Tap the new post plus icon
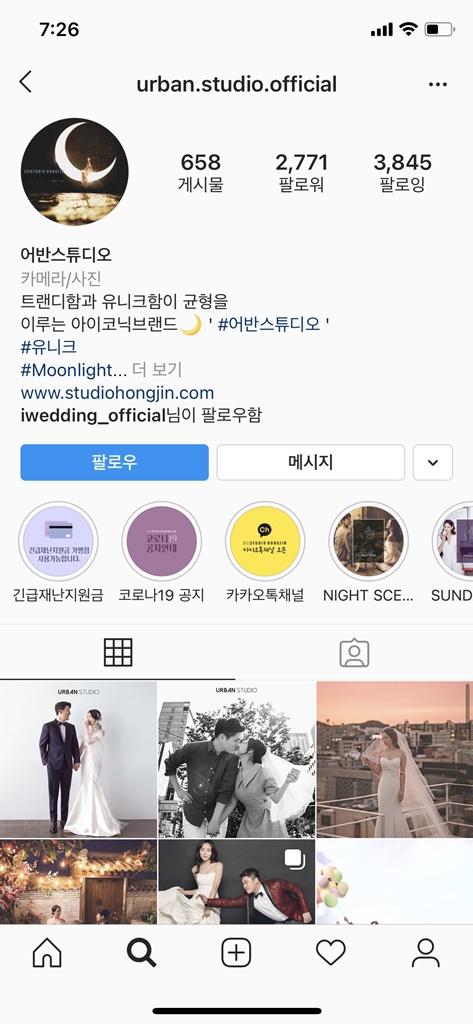The image size is (473, 1024). point(236,953)
